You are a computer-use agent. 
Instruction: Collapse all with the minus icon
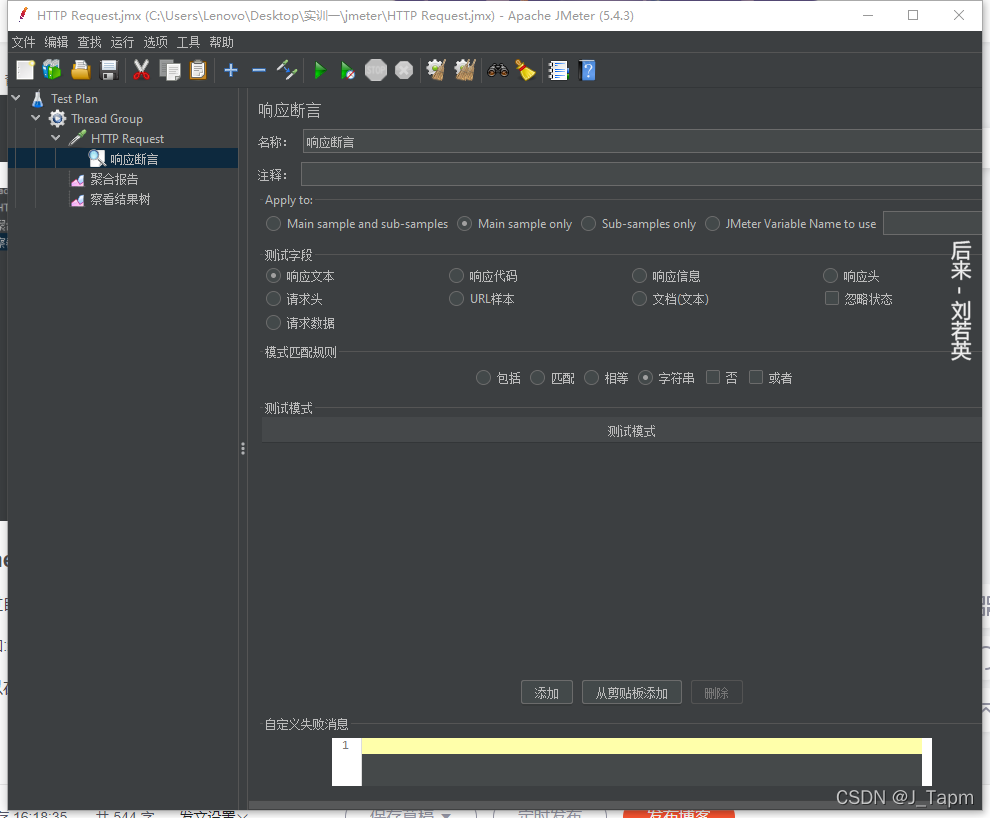click(259, 70)
